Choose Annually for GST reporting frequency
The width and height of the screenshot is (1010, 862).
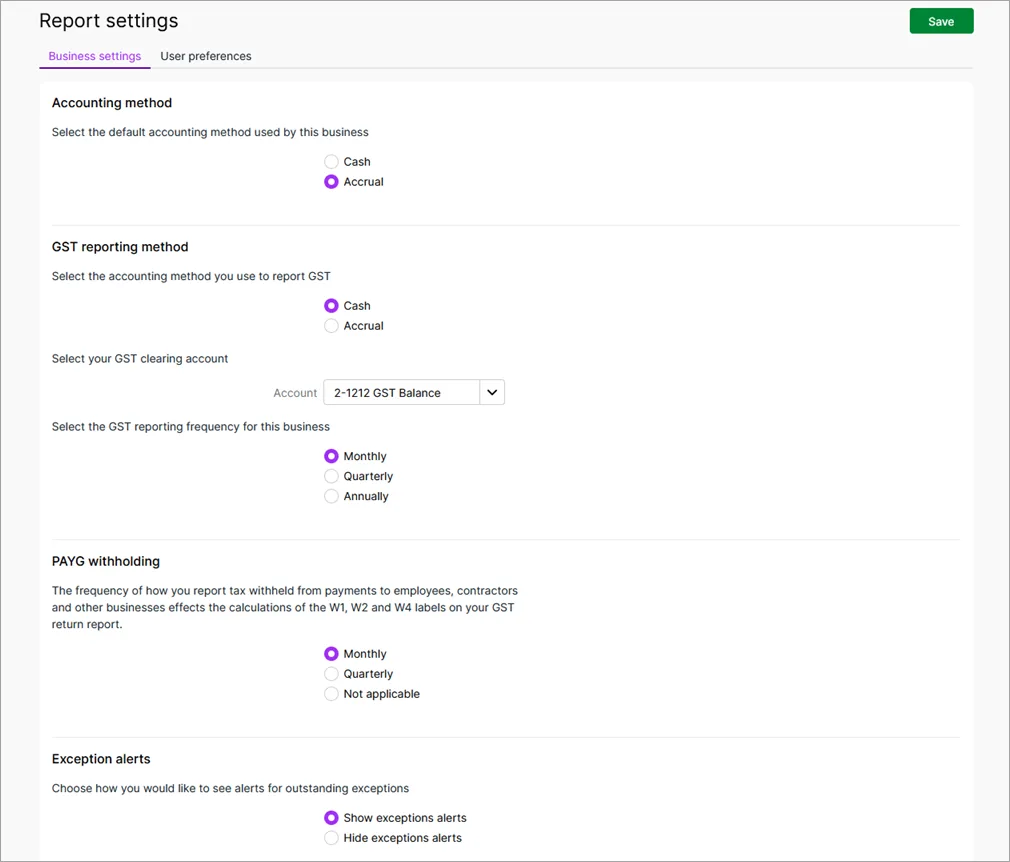coord(332,496)
